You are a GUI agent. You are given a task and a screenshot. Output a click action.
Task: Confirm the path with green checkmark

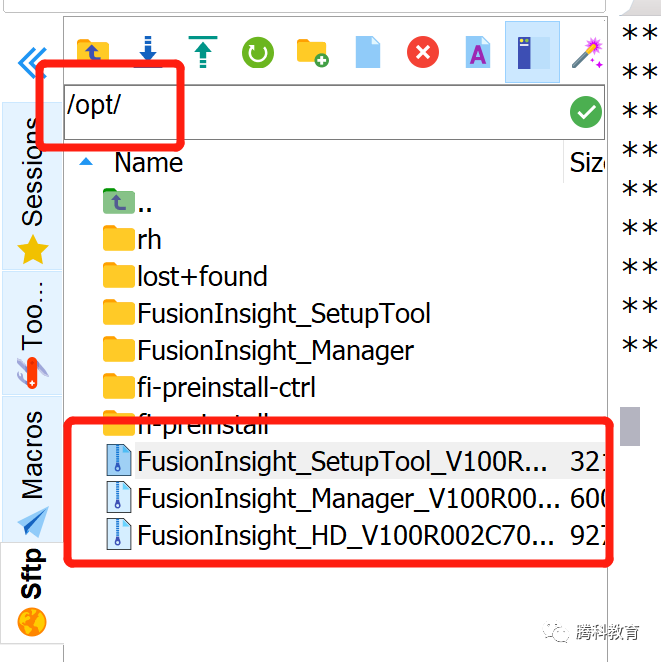point(586,112)
